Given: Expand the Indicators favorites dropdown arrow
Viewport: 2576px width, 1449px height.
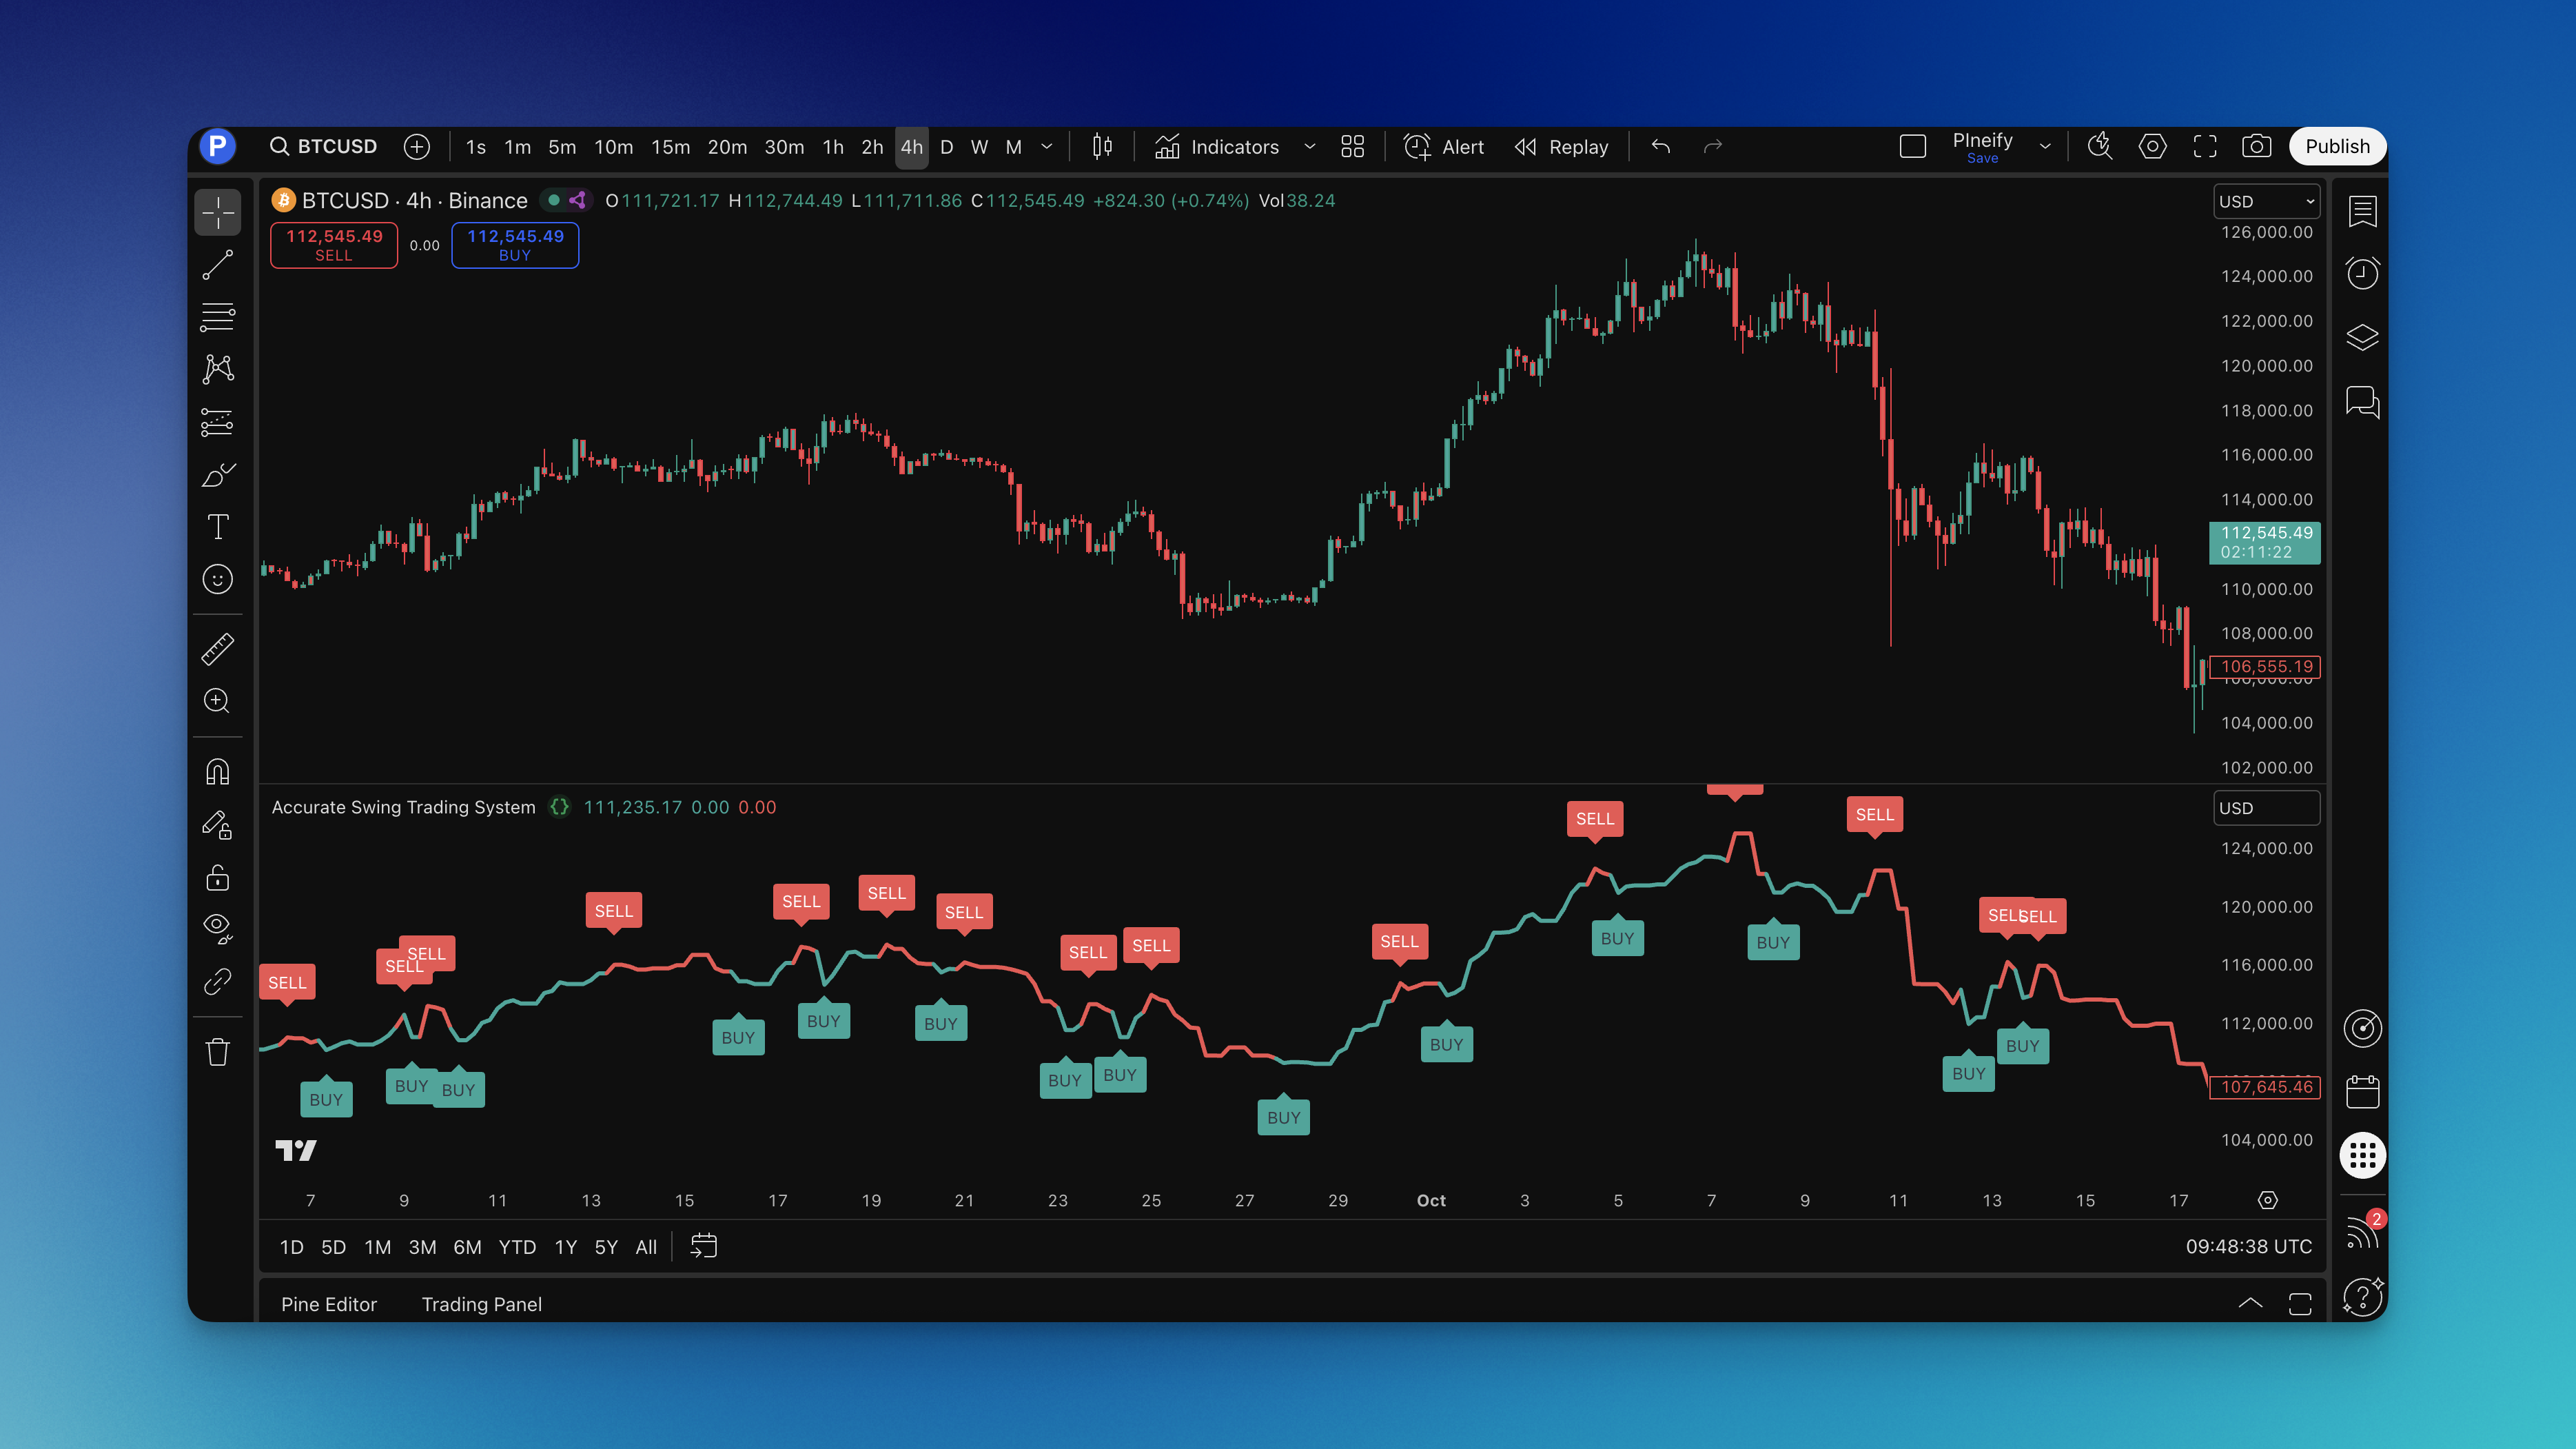Looking at the screenshot, I should [1309, 147].
